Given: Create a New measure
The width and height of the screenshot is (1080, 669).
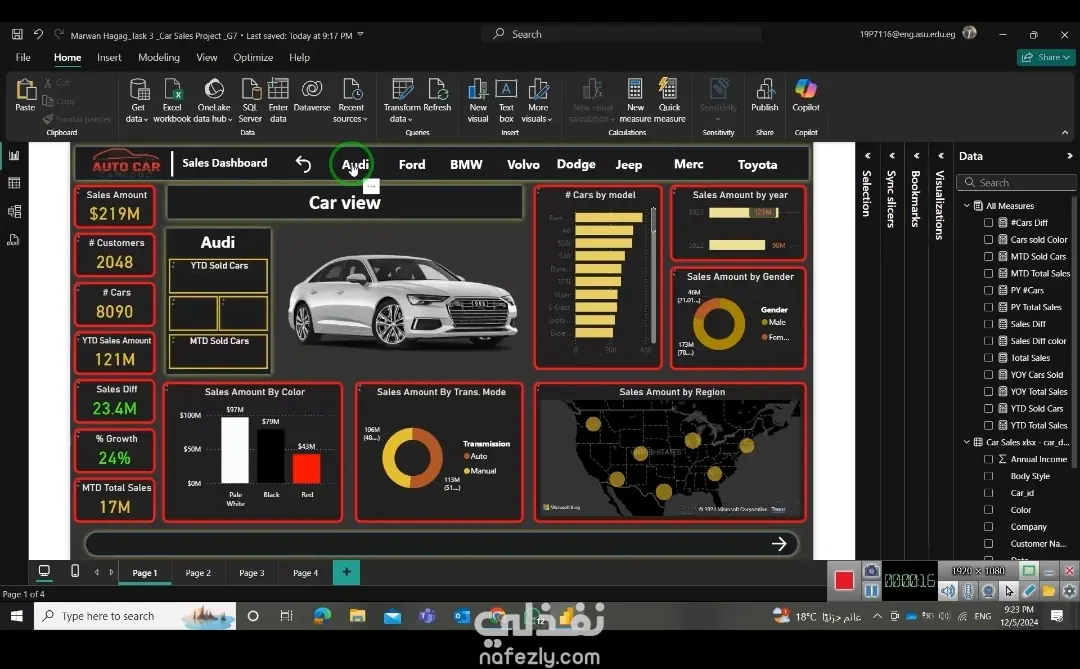Looking at the screenshot, I should [635, 101].
